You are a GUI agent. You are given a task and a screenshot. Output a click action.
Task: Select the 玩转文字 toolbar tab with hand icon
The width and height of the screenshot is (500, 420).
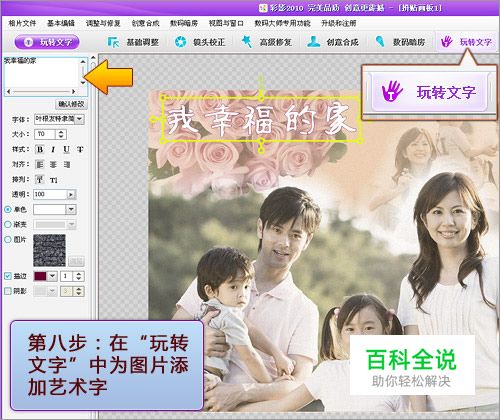pos(467,42)
